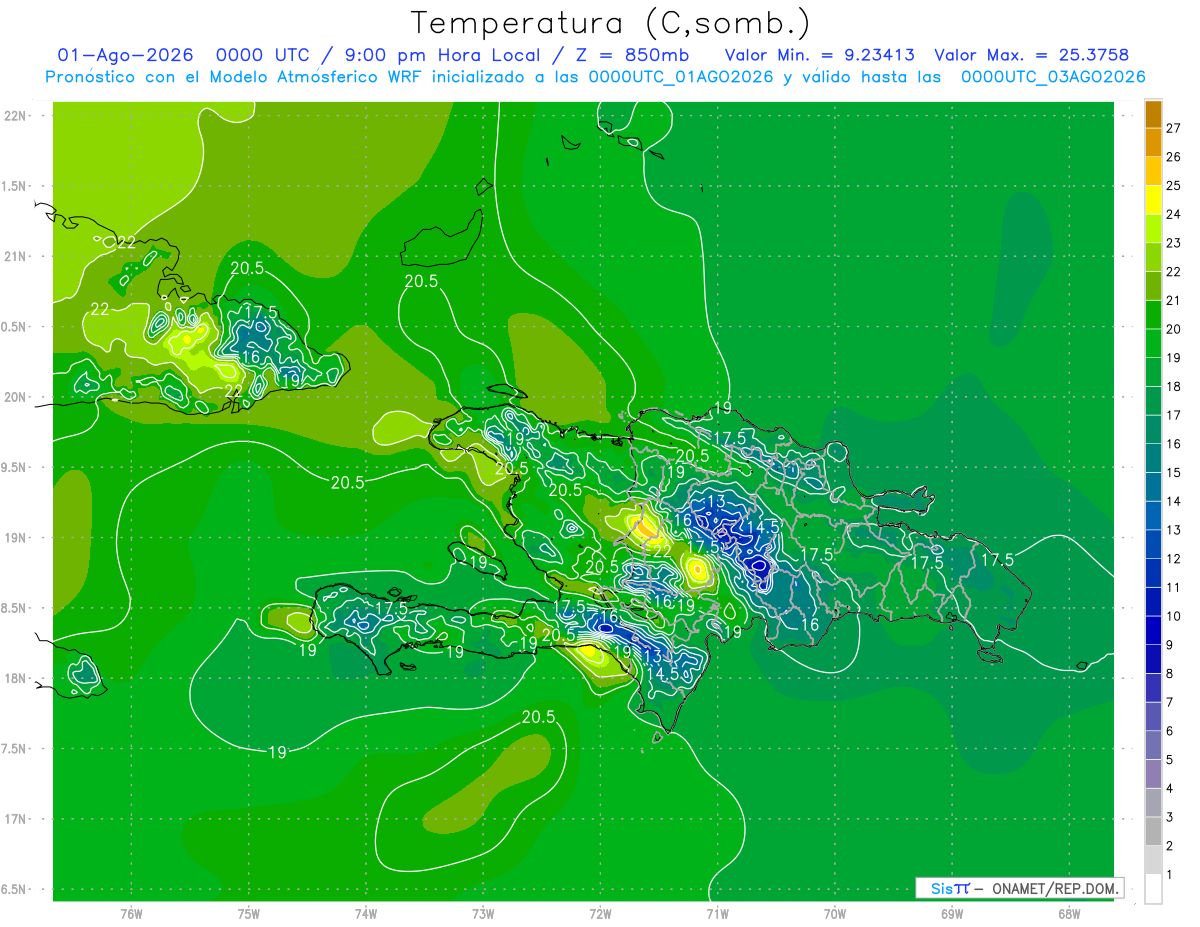Click legend value '20' on the color bar
Screen dimensions: 1200x927
1173,329
